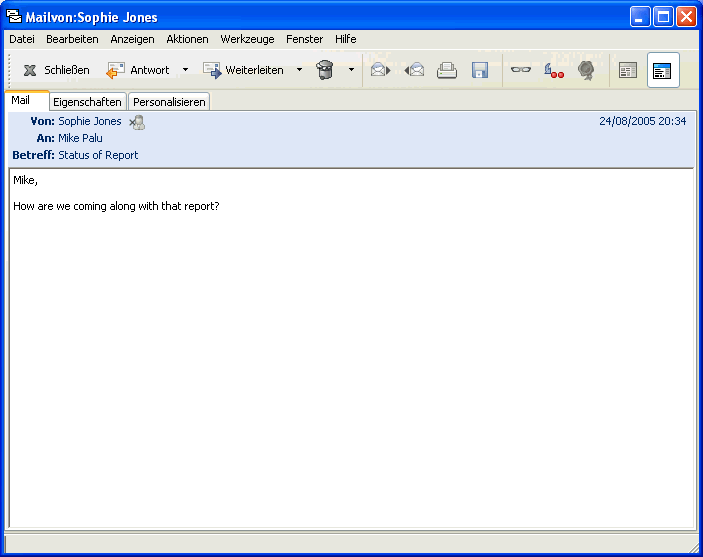Click sender name Sophie Jones
Image resolution: width=703 pixels, height=557 pixels.
click(x=90, y=121)
